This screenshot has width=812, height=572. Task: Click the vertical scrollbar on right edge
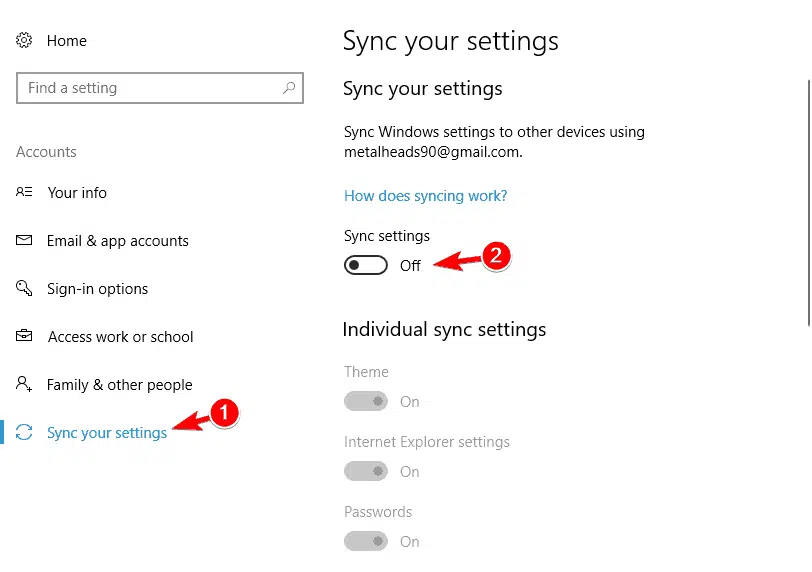[x=809, y=203]
